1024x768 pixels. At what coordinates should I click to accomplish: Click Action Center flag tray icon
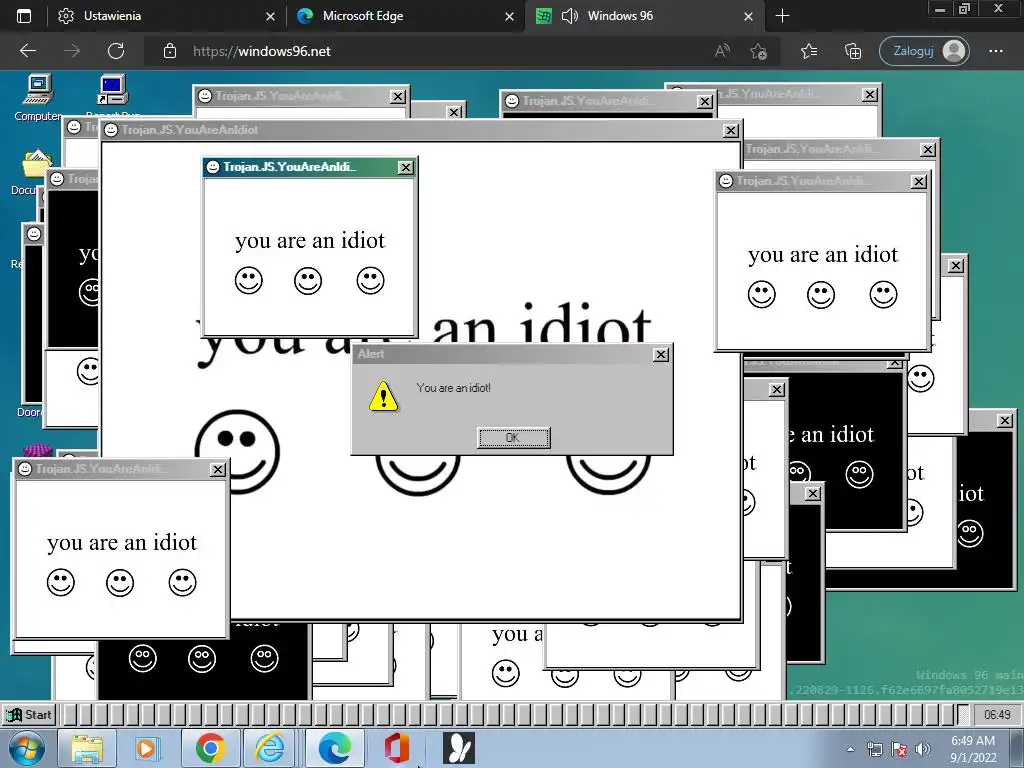point(899,749)
